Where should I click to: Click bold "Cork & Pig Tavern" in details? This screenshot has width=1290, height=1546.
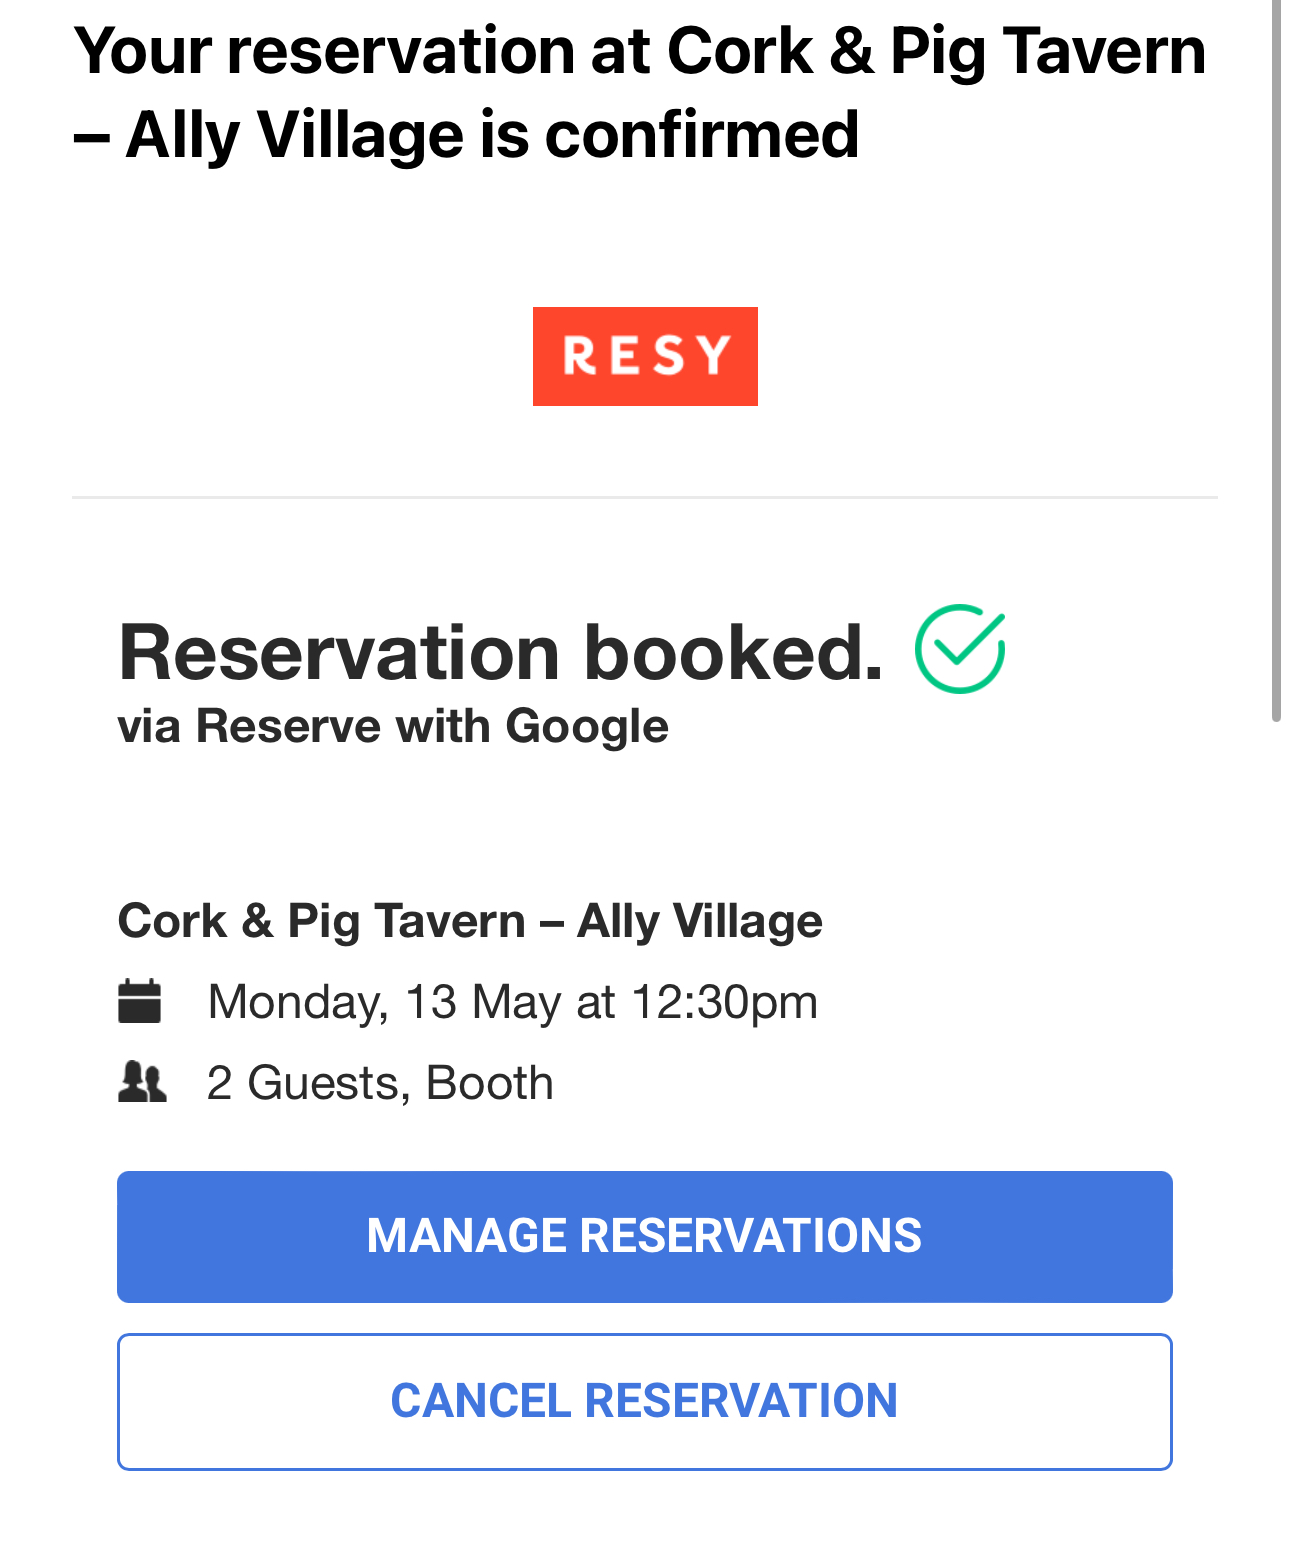pyautogui.click(x=322, y=920)
